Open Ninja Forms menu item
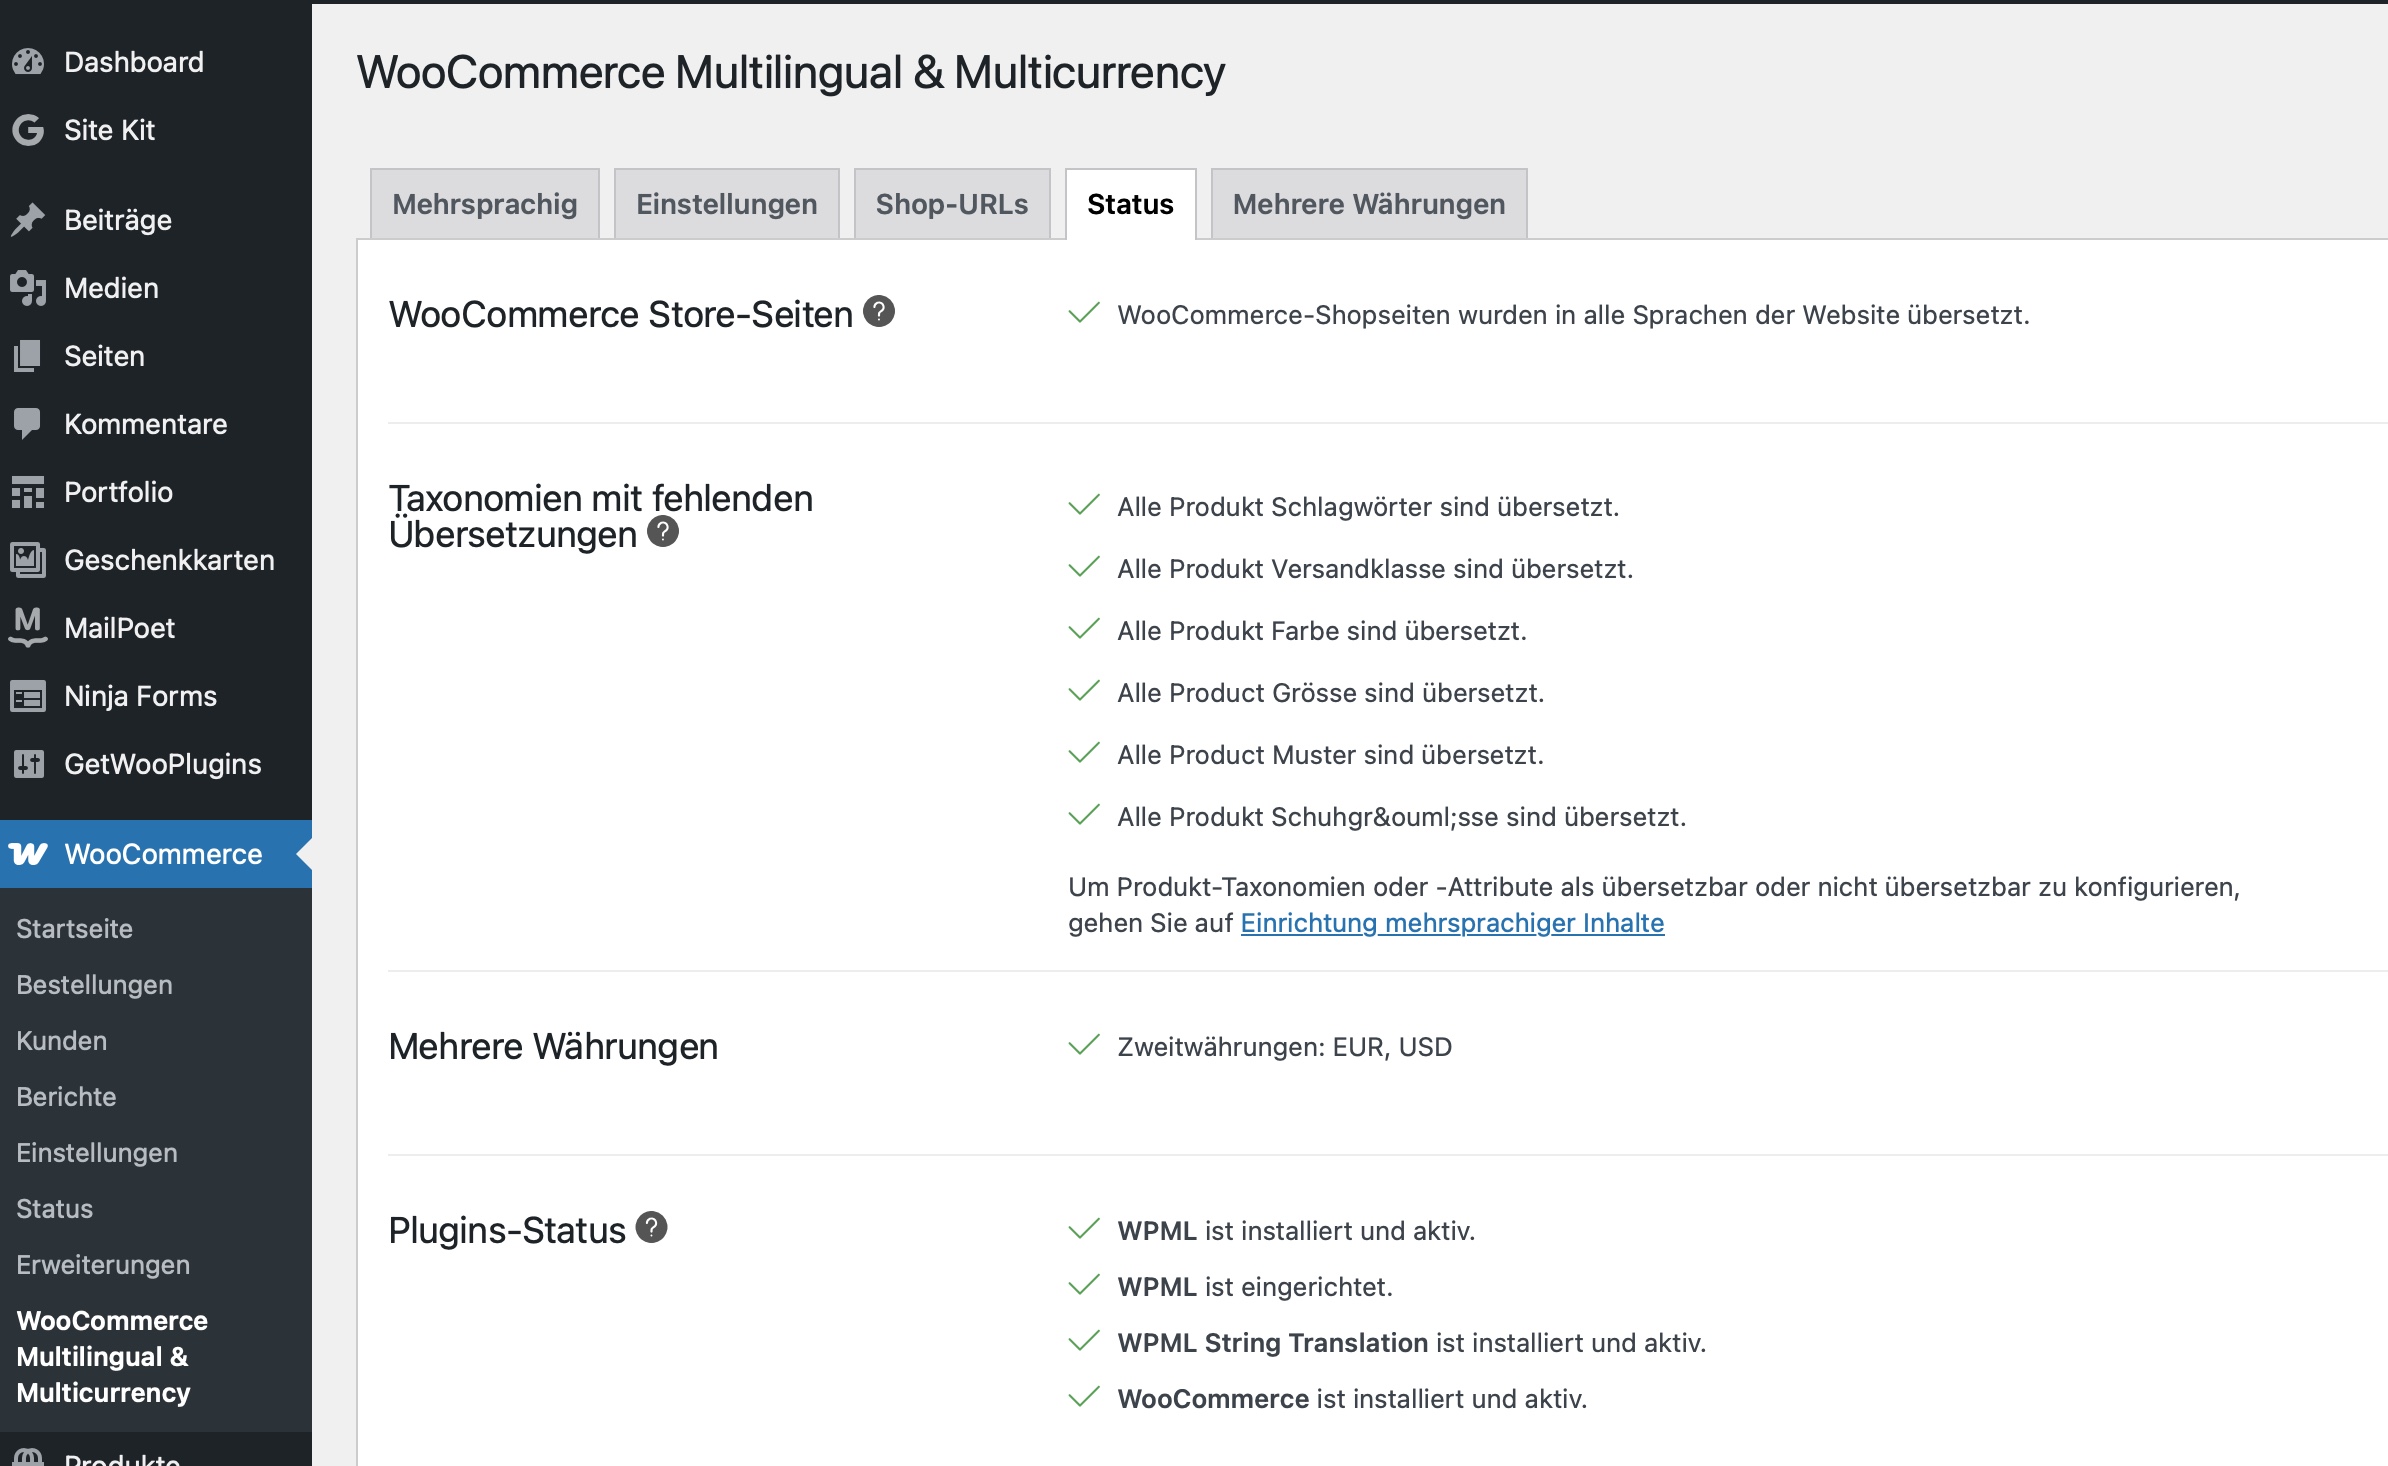The height and width of the screenshot is (1466, 2388). (x=156, y=696)
